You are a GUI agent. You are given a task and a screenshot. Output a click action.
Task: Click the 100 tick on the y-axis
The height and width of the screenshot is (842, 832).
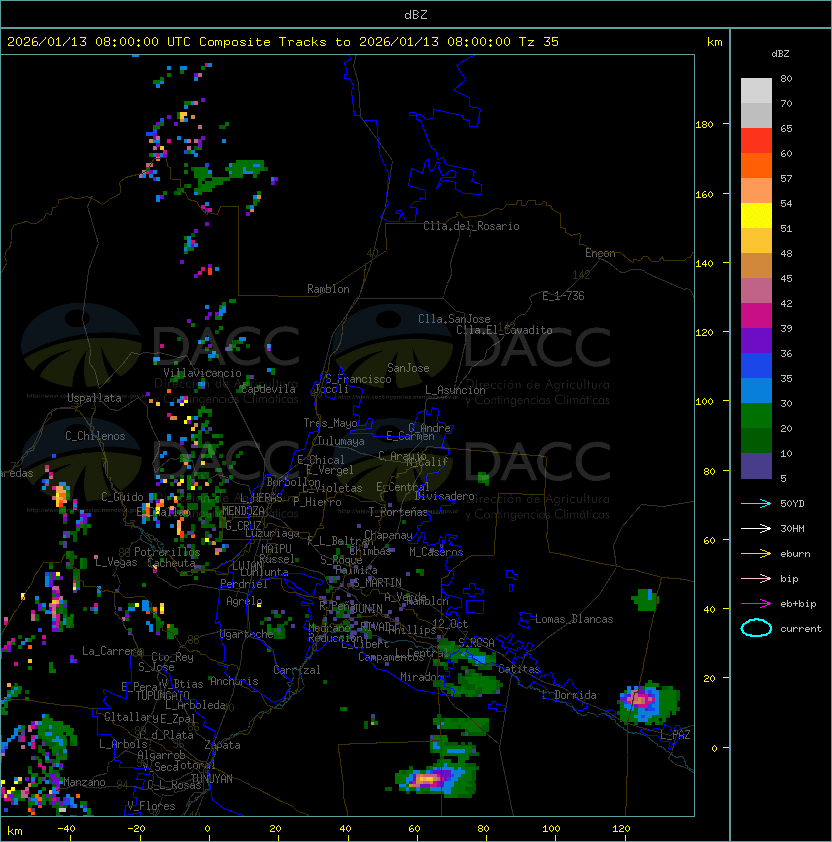704,402
